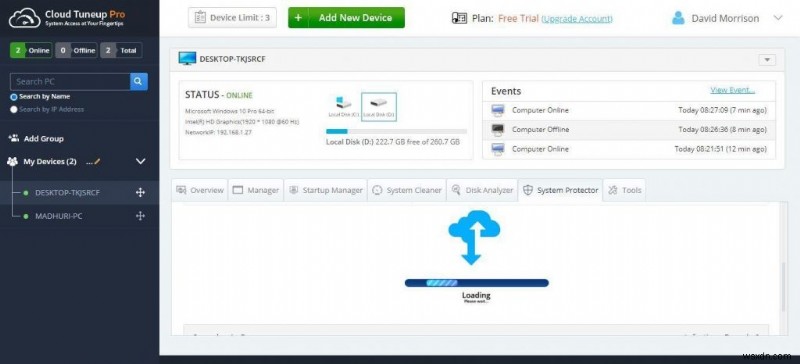Viewport: 800px width, 364px height.
Task: Open the View Event link
Action: tap(732, 90)
